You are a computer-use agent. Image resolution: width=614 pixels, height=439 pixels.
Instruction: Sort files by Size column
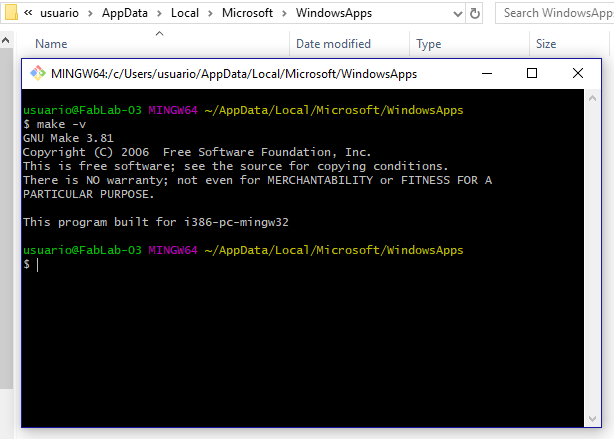click(546, 44)
